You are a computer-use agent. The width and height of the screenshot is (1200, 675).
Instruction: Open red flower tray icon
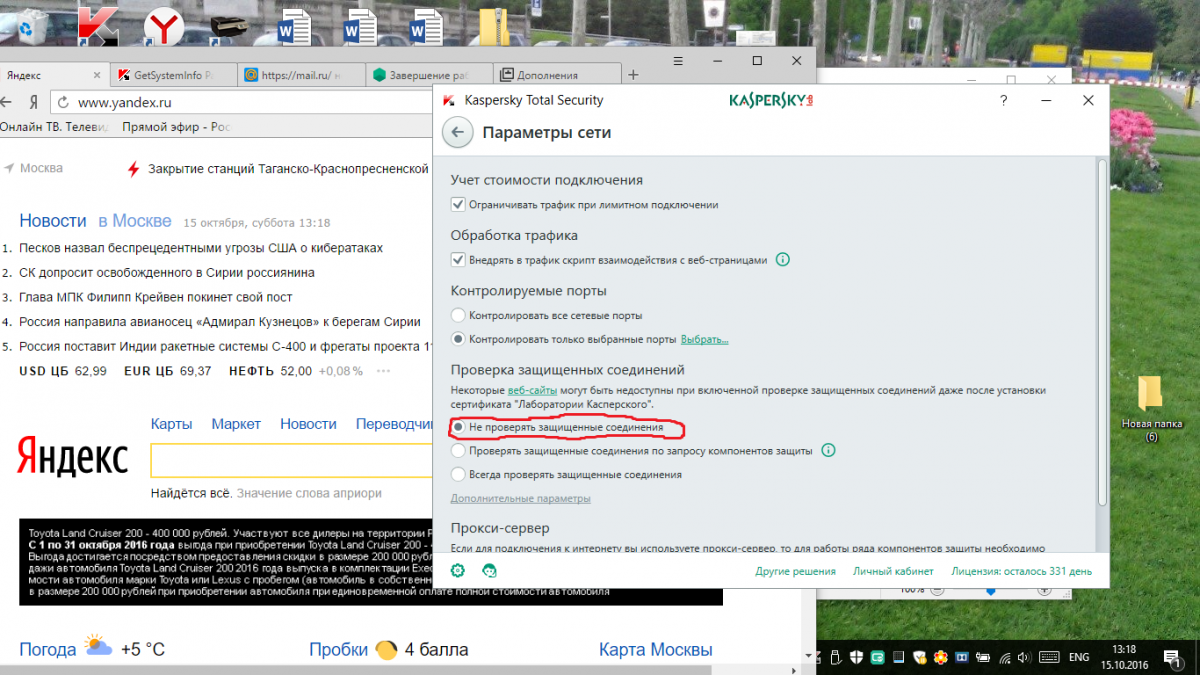coord(941,657)
